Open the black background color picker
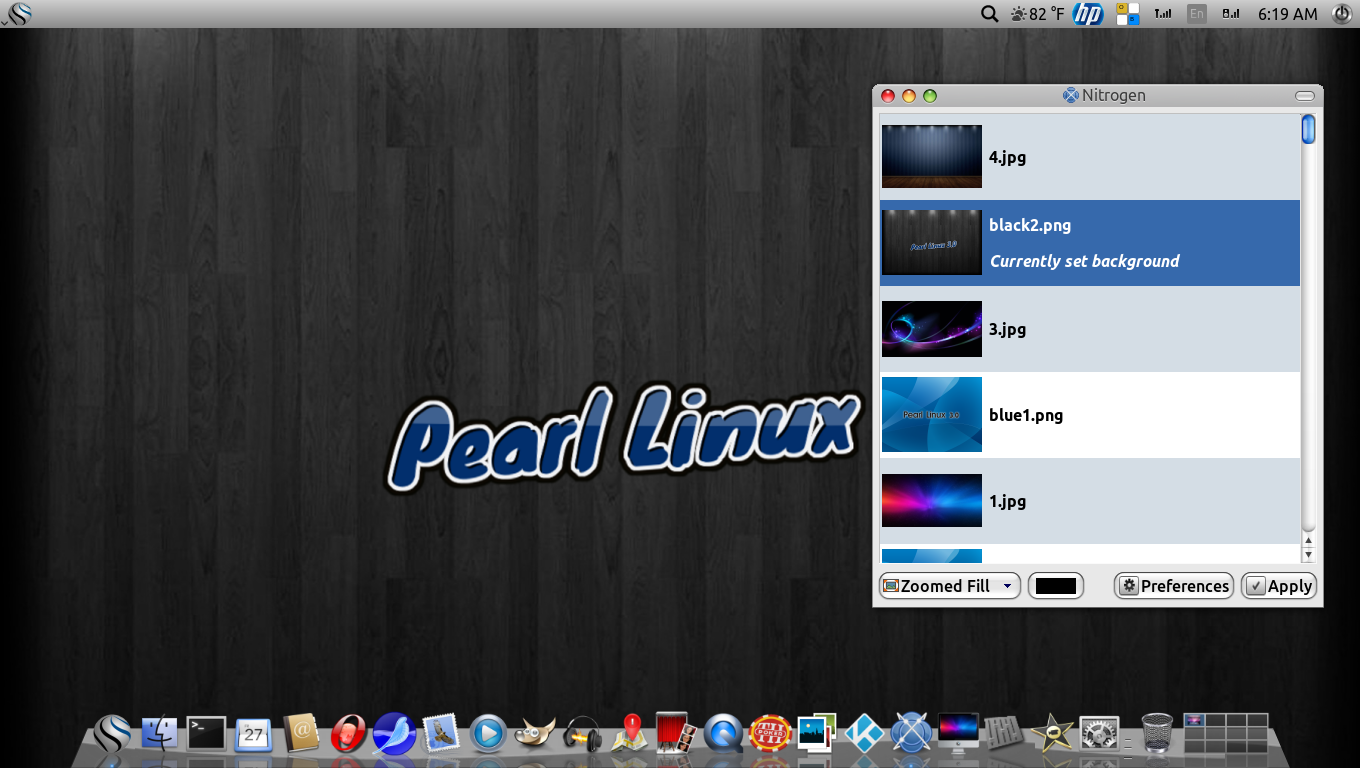The width and height of the screenshot is (1360, 768). [1056, 586]
